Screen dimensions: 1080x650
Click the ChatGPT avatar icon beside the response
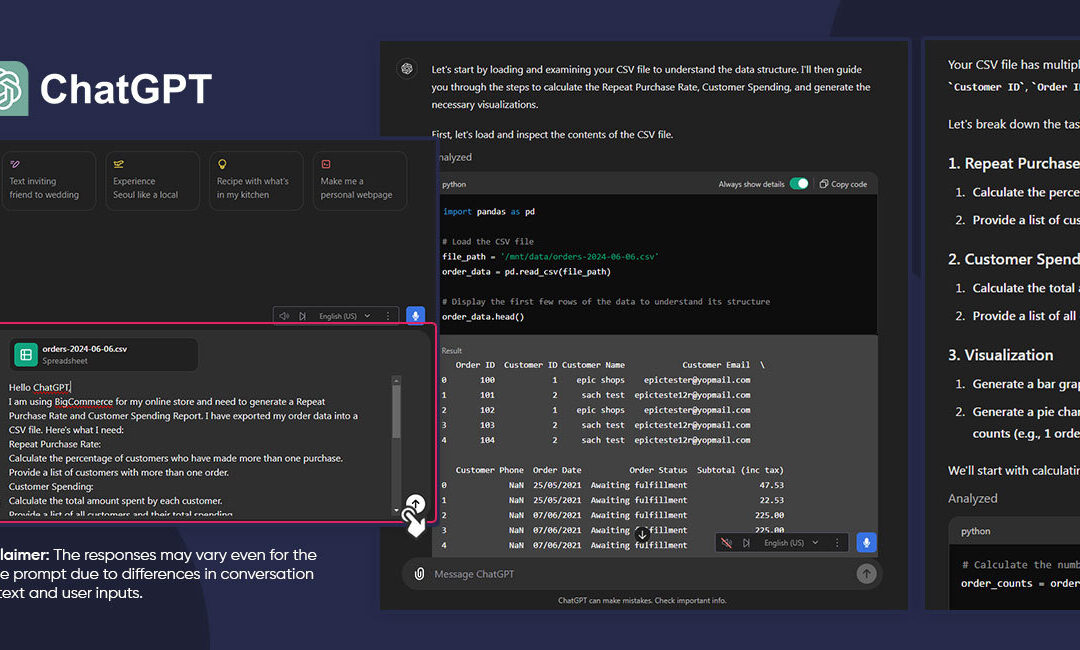coord(407,68)
